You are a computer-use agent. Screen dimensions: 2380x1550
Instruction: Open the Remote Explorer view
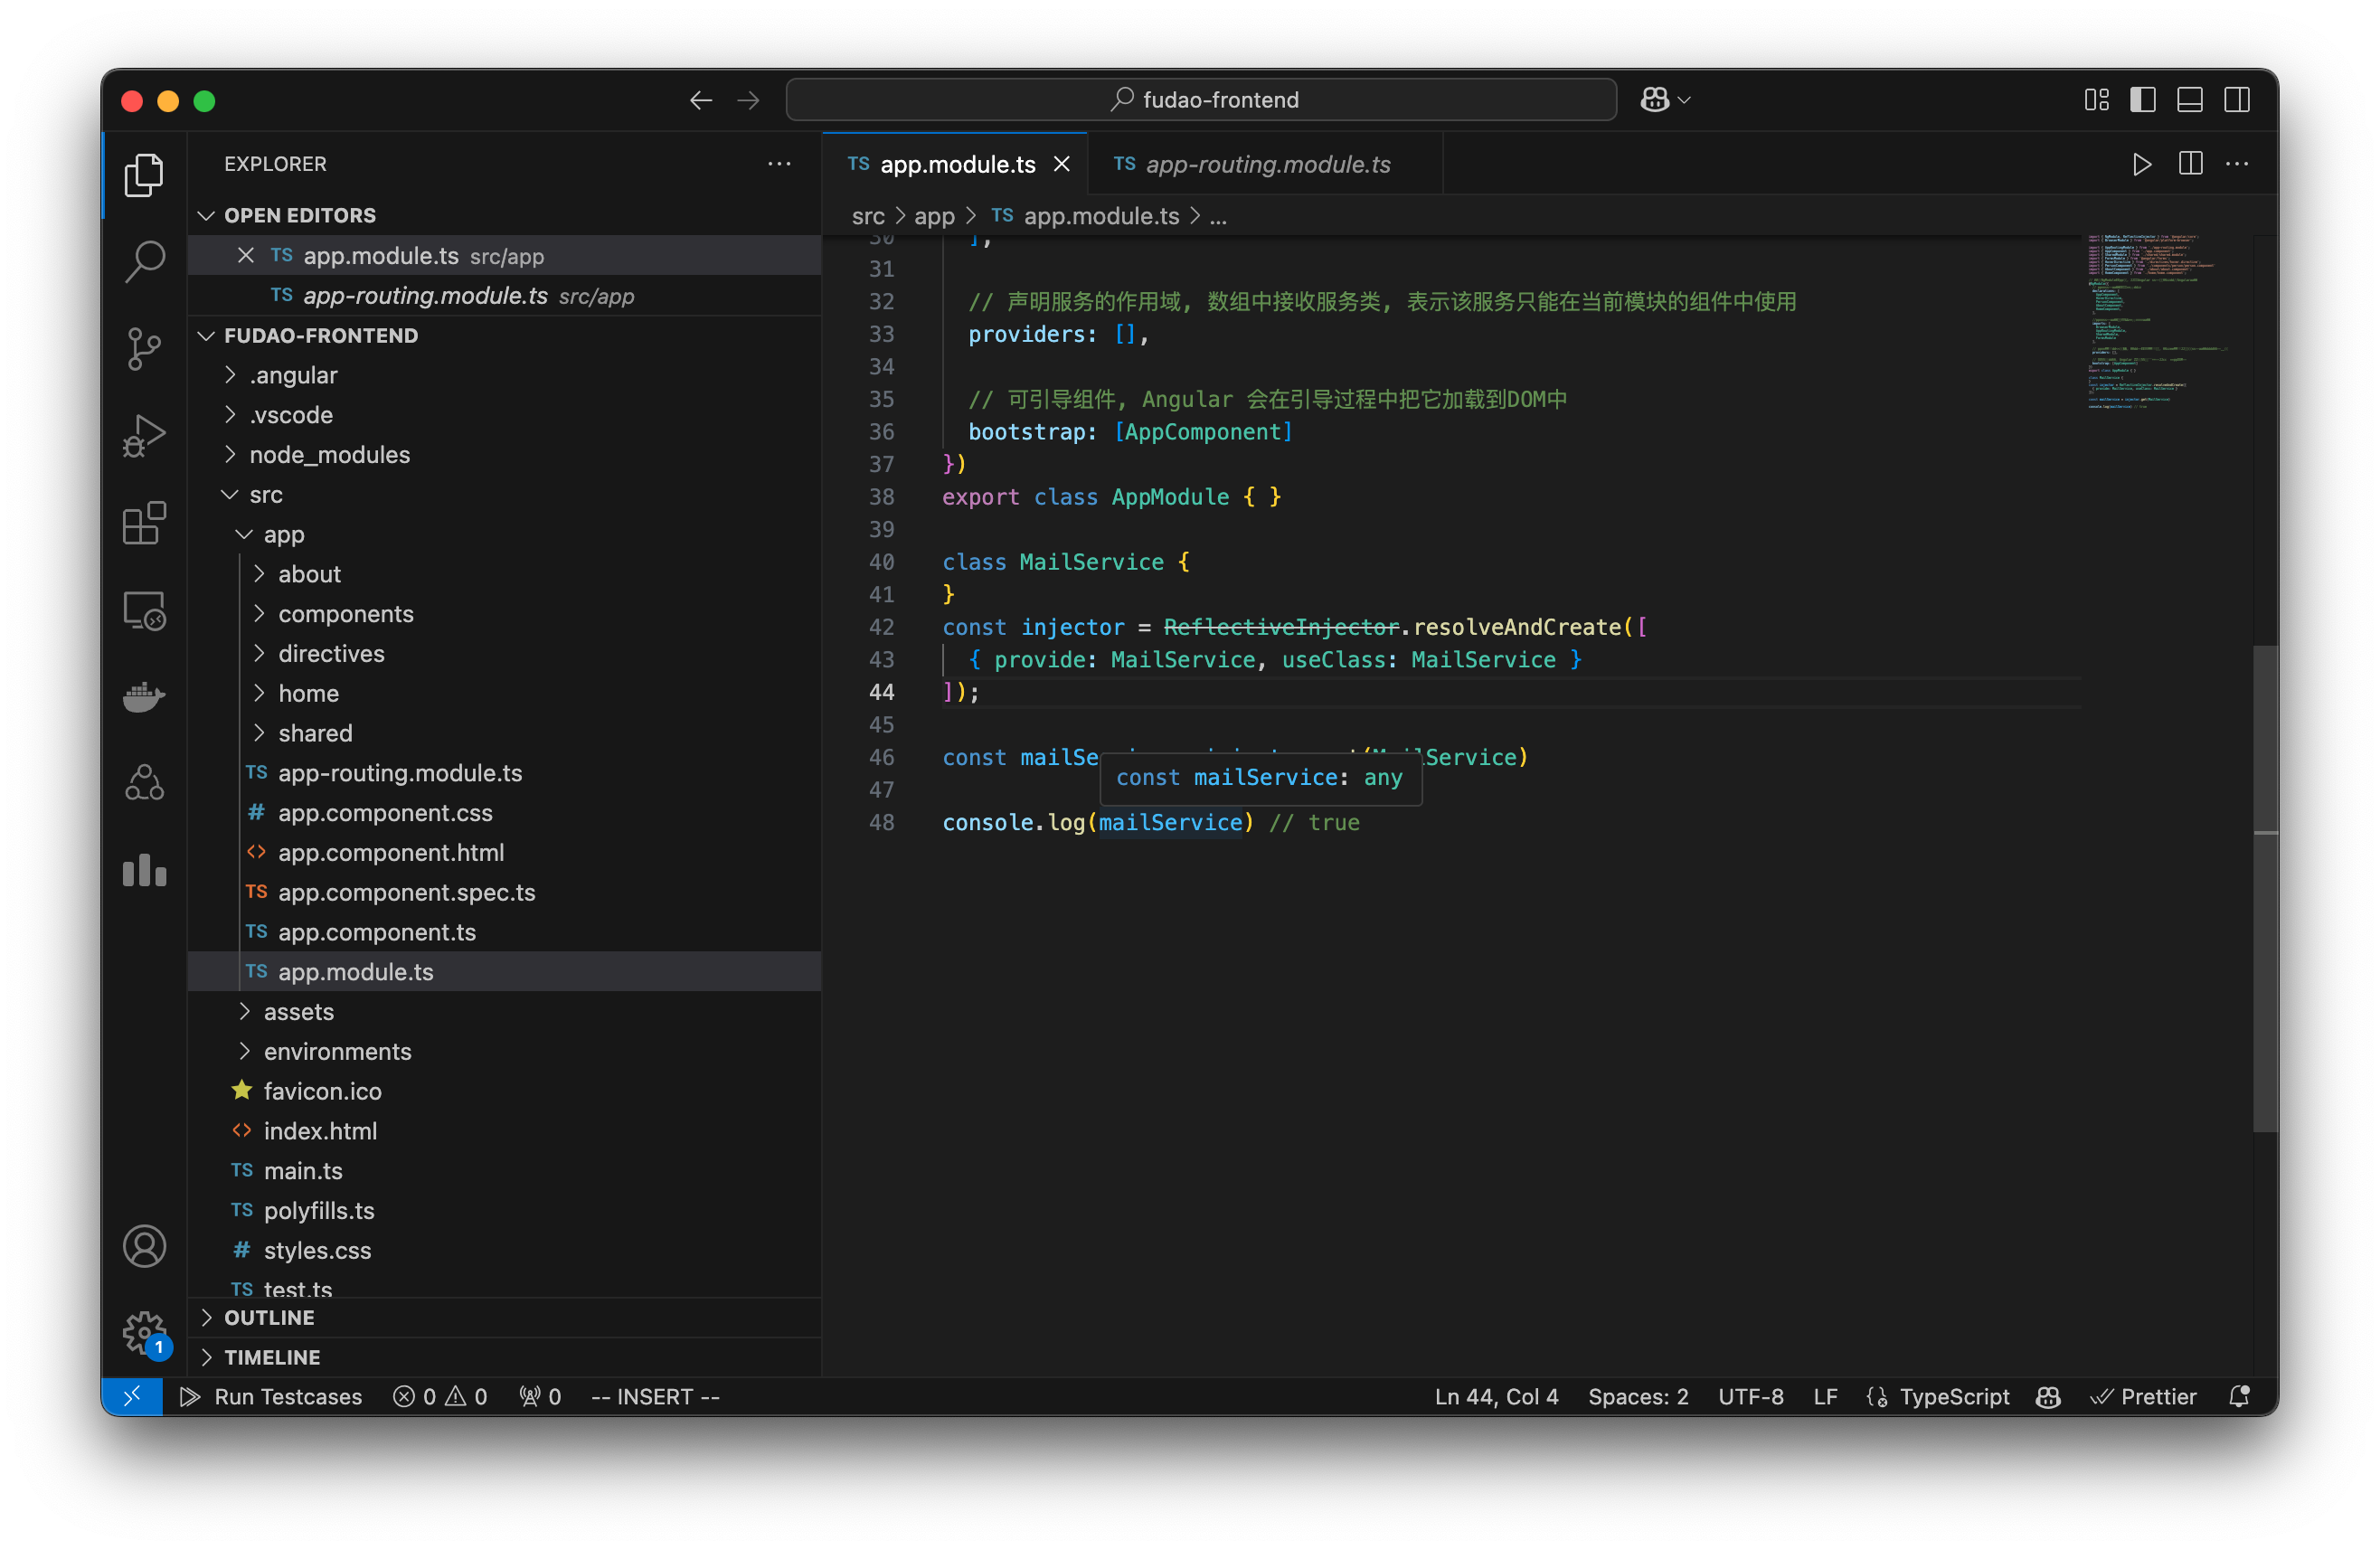[144, 611]
